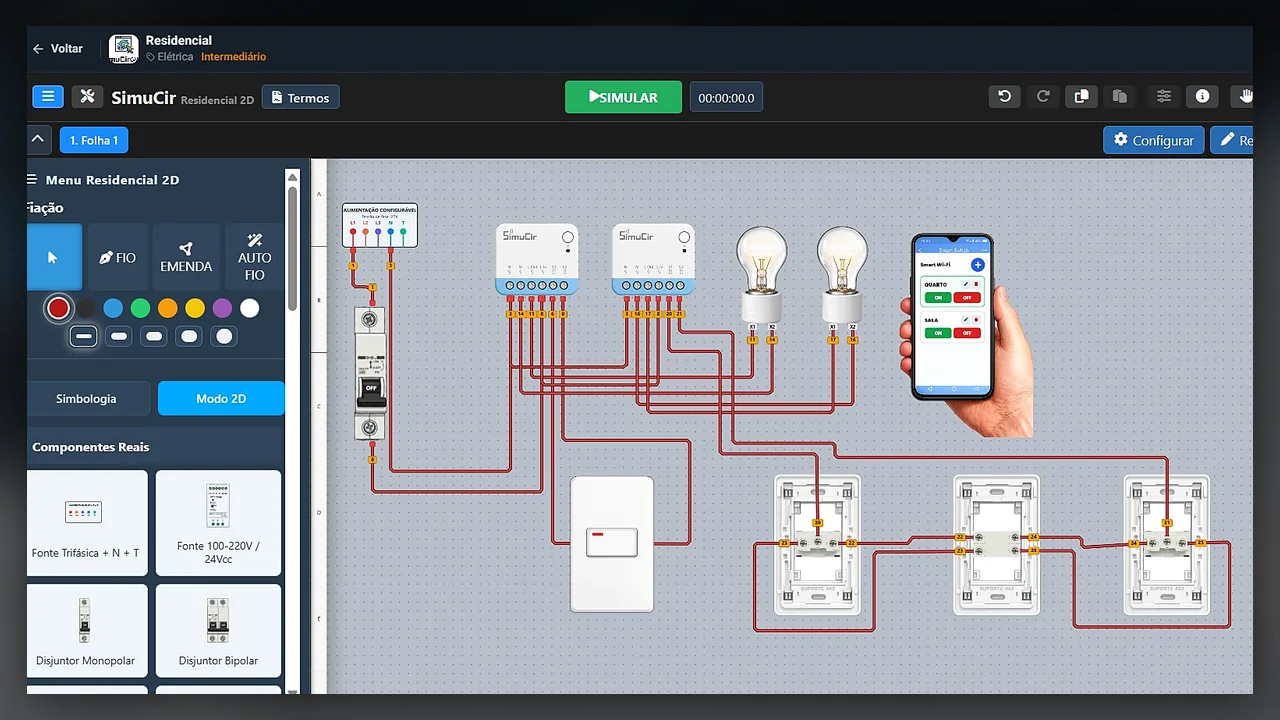The width and height of the screenshot is (1280, 720).
Task: Add the Disjuntor Bipolar component
Action: tap(218, 631)
